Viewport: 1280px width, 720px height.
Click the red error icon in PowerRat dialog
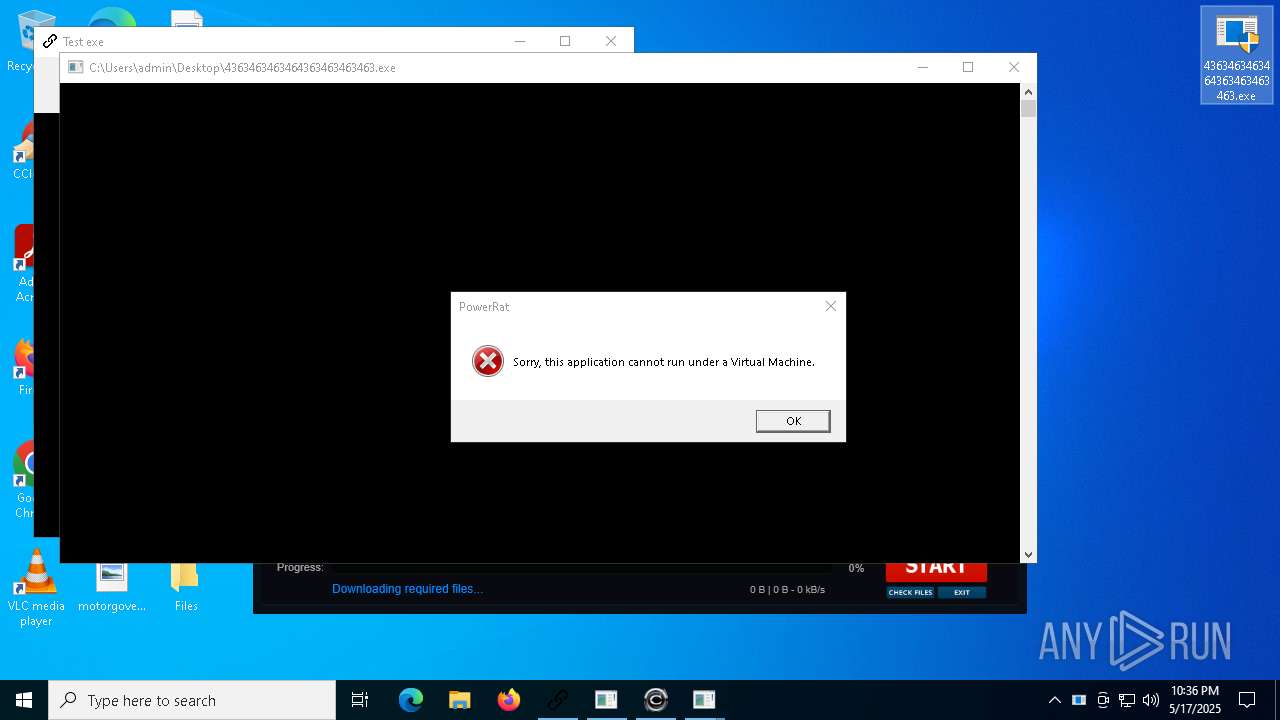coord(488,361)
